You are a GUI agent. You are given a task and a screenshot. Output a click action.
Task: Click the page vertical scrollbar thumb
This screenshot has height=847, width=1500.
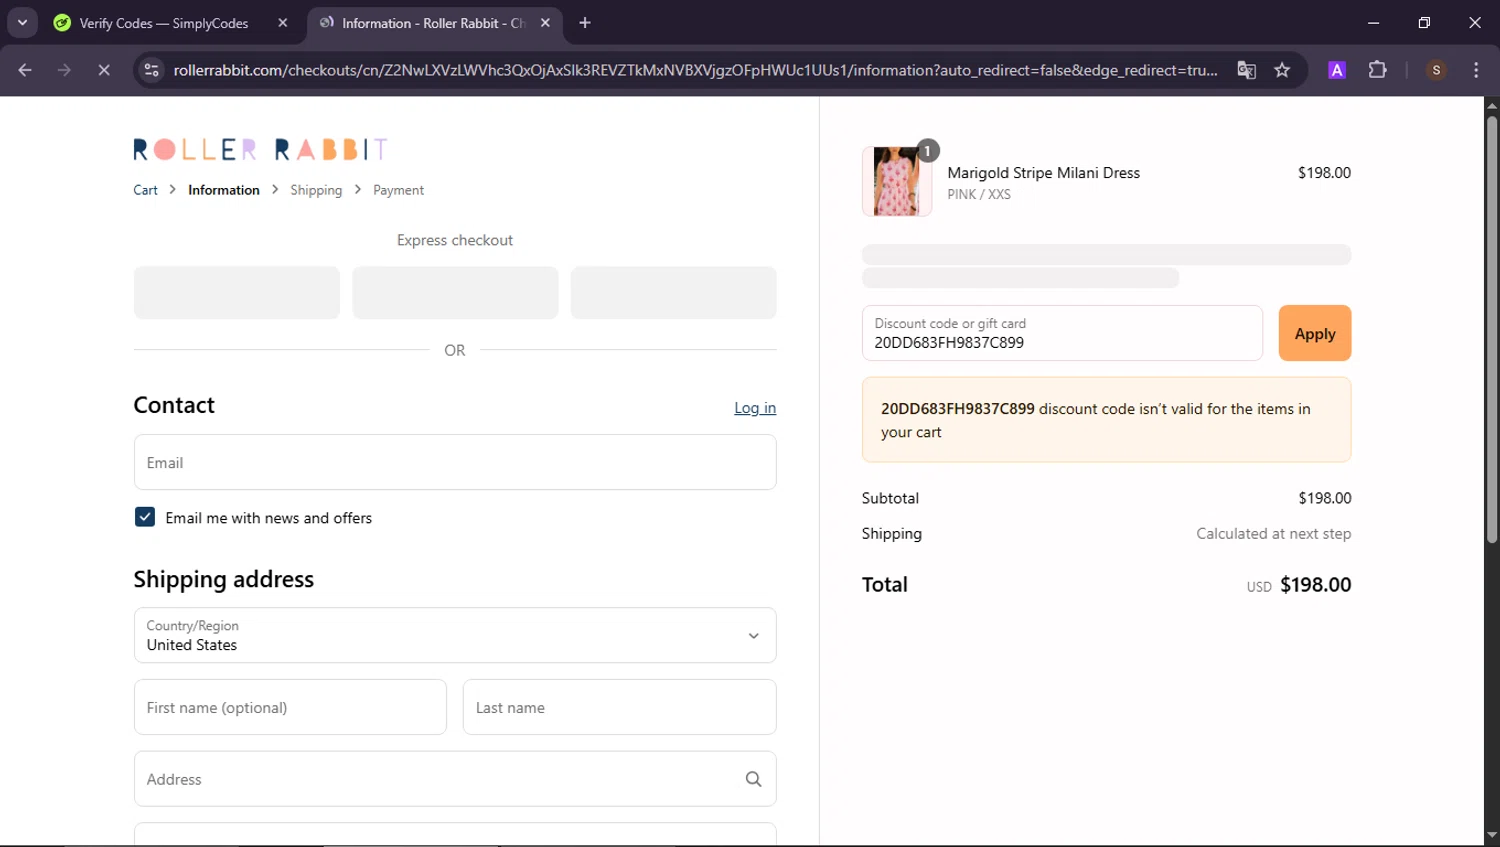1492,329
